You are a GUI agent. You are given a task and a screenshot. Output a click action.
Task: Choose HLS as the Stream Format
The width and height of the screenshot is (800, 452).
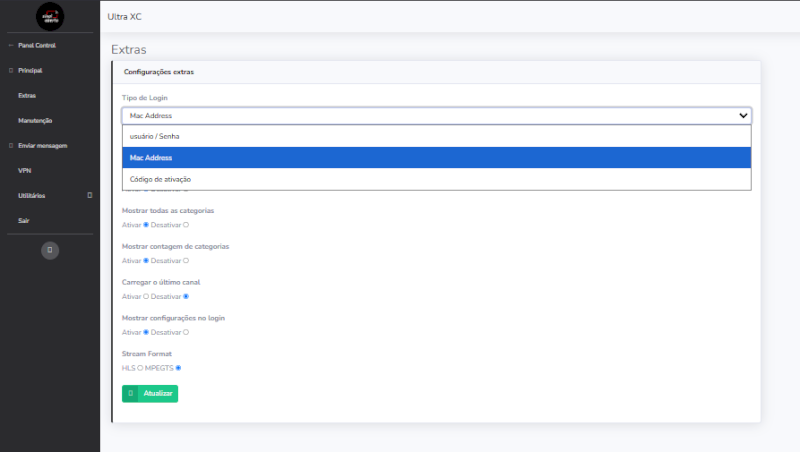tap(140, 368)
